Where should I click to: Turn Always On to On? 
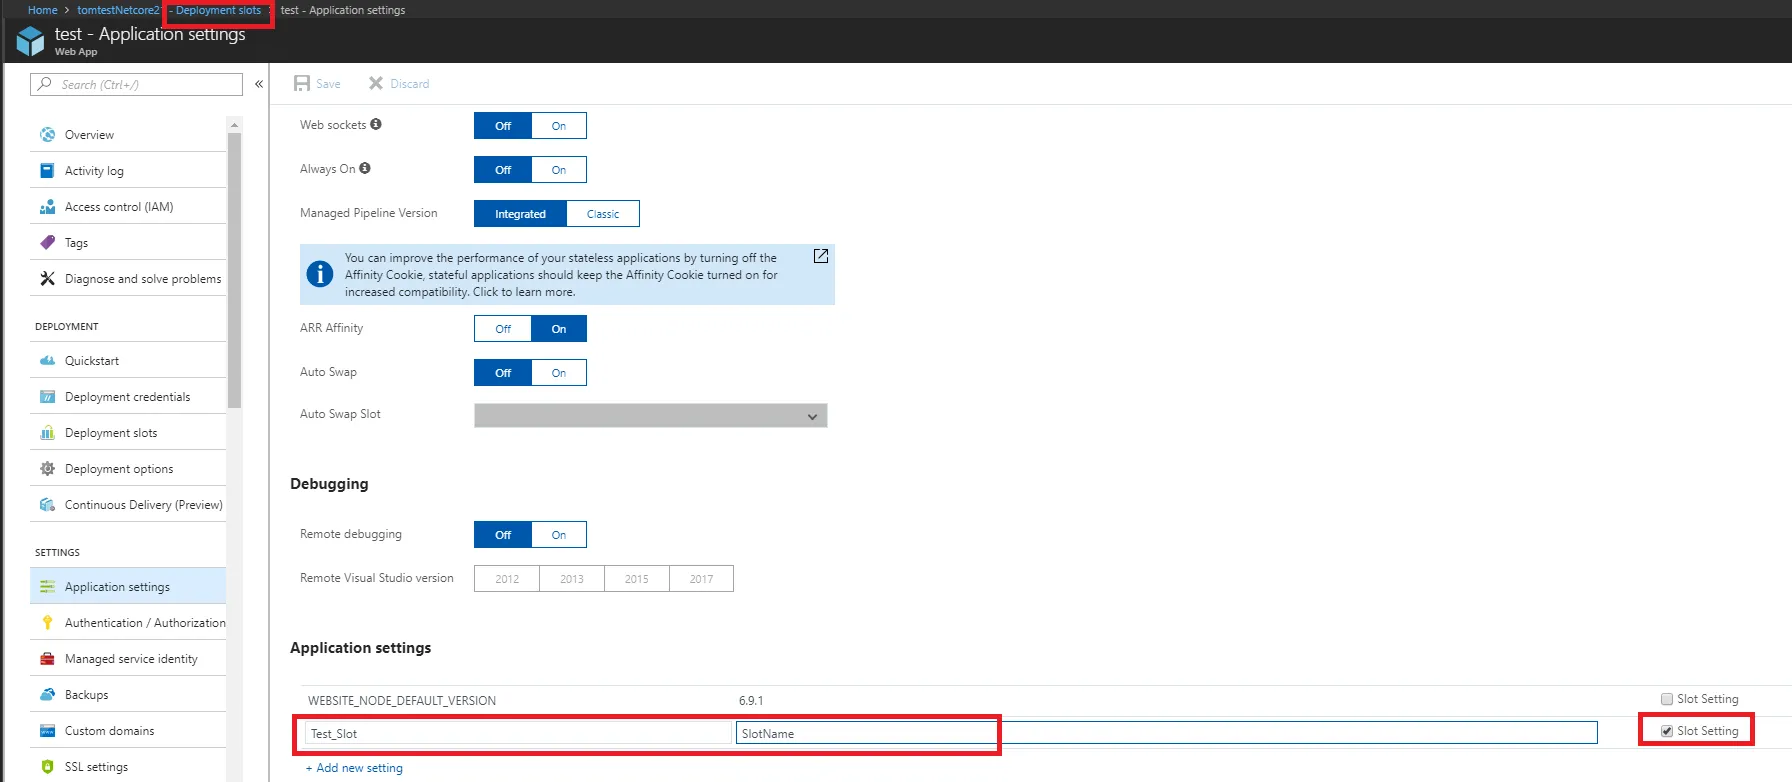point(559,170)
